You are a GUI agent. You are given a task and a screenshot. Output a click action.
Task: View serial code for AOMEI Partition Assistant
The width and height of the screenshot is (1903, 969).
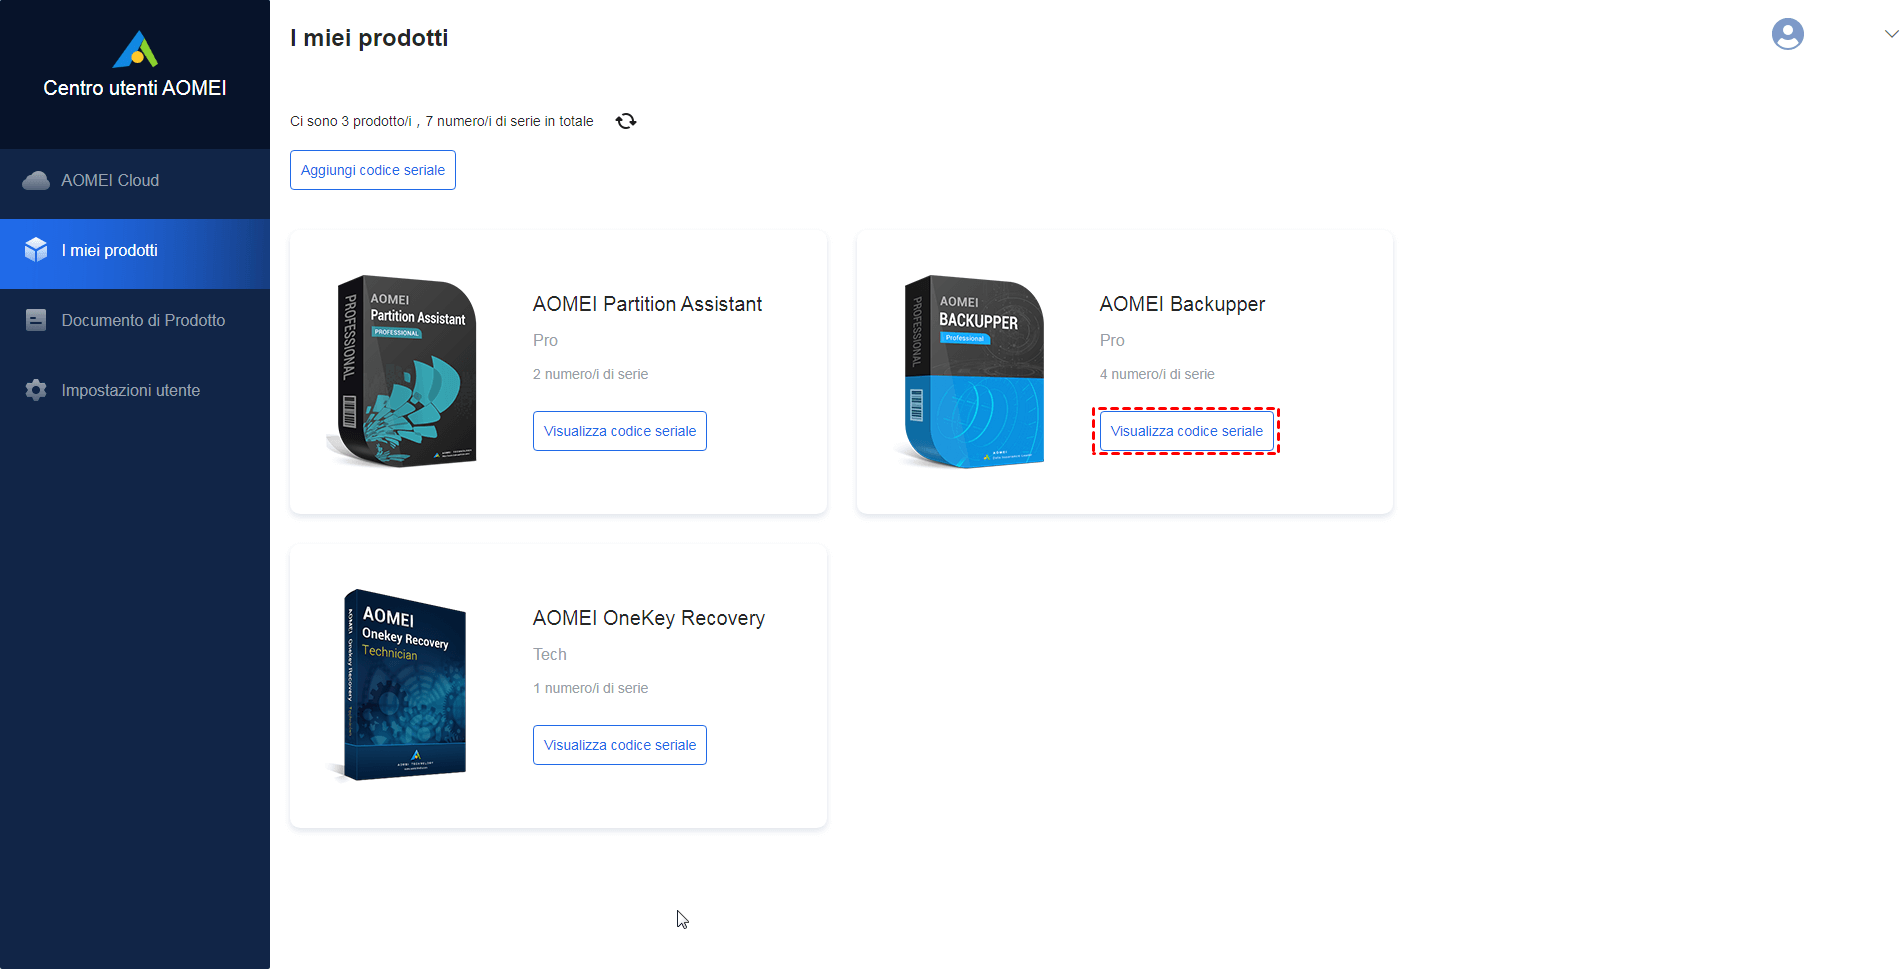click(x=620, y=431)
